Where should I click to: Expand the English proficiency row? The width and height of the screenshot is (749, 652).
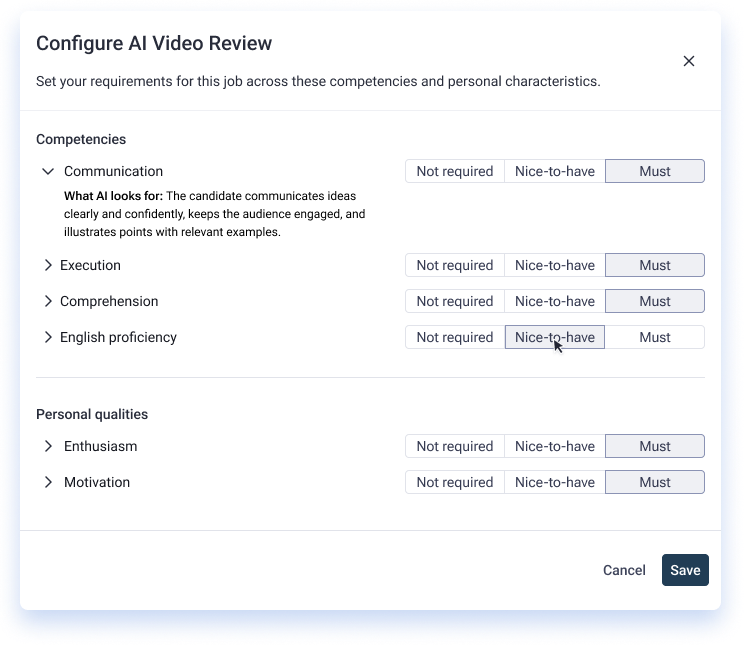48,337
